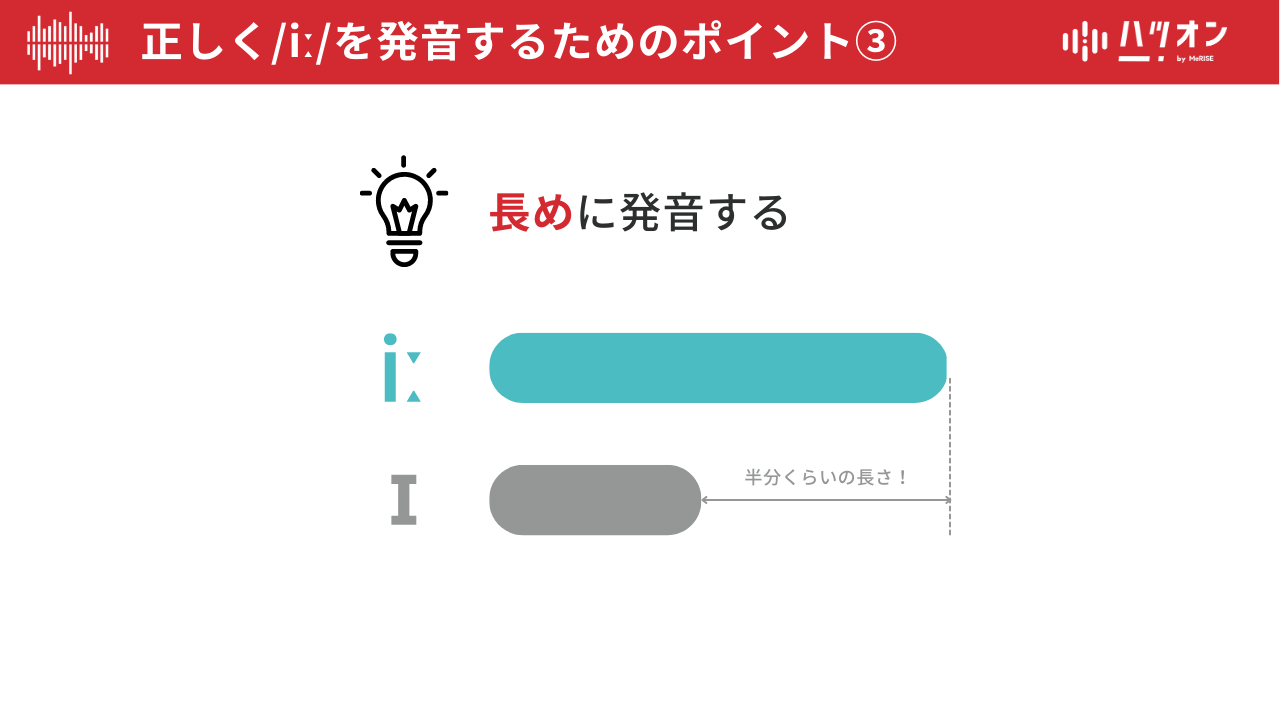Click the right arrowhead by dashed line

click(946, 500)
